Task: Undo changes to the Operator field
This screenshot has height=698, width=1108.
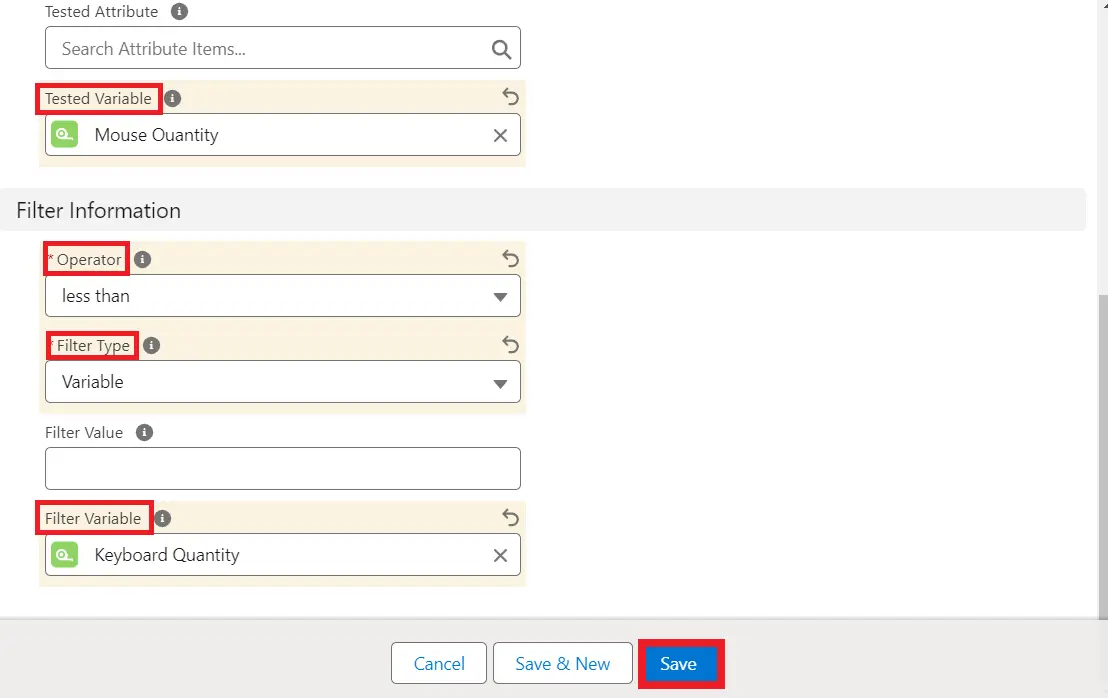Action: 510,259
